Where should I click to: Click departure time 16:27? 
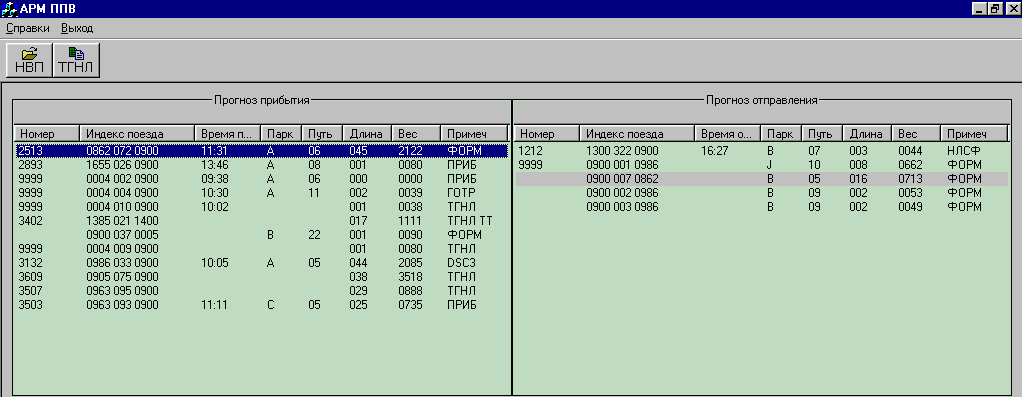[x=714, y=151]
